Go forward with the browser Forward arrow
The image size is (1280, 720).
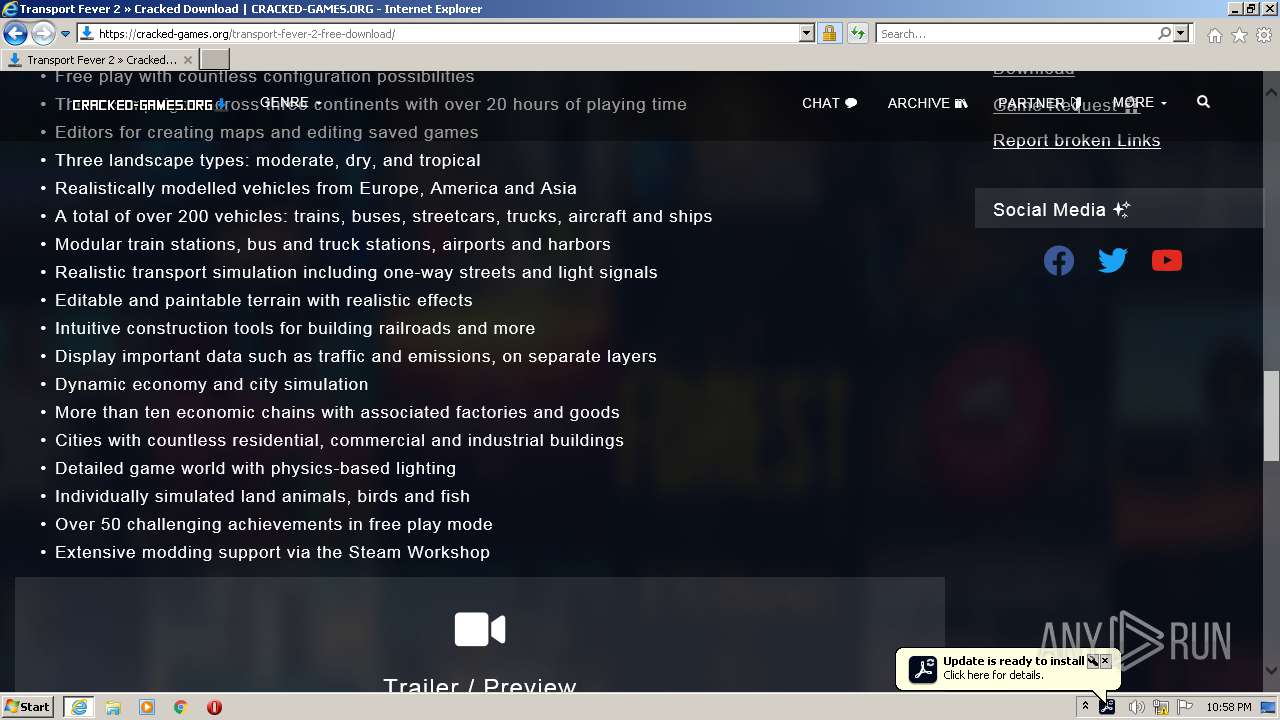tap(43, 34)
